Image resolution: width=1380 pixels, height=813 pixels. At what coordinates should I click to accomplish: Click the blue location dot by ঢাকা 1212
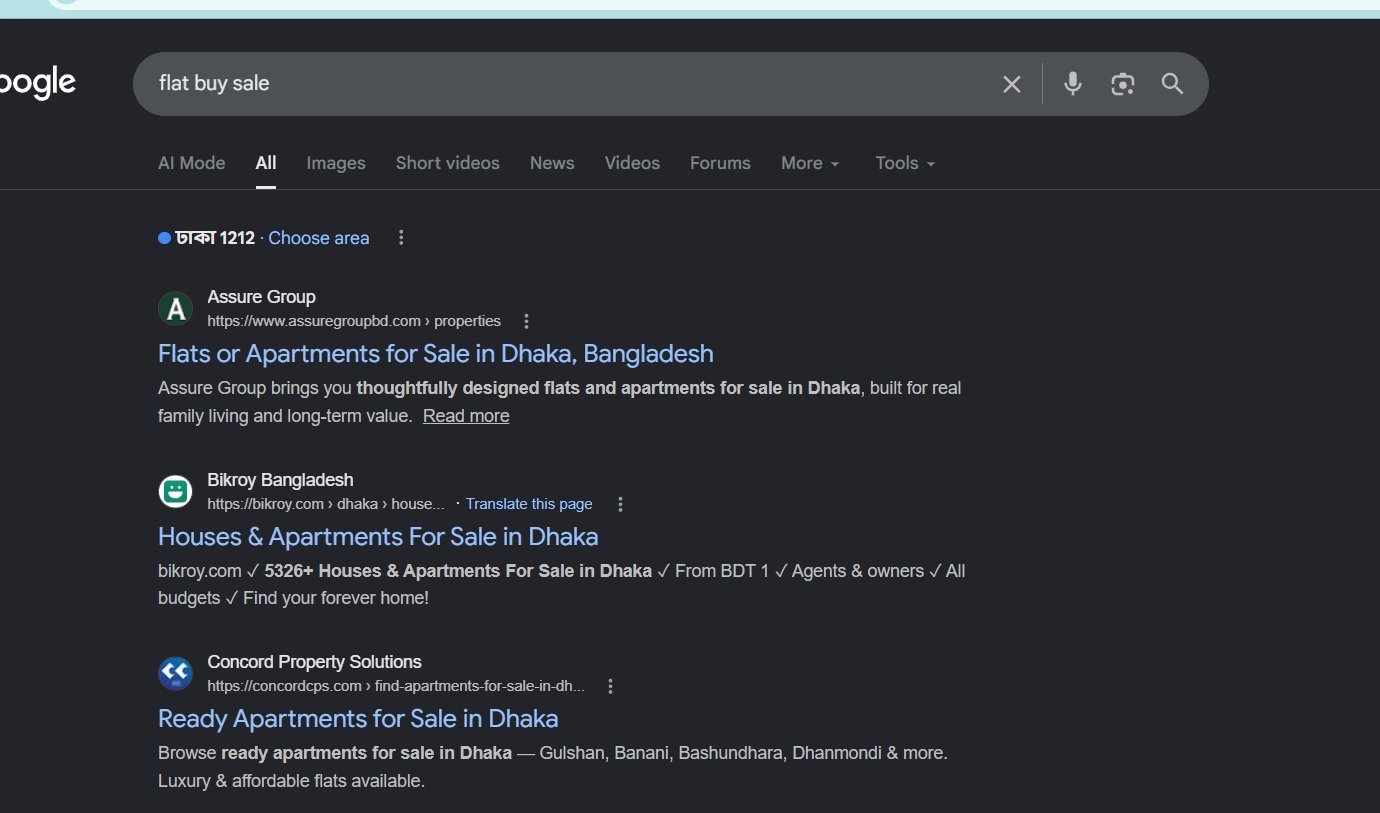[164, 238]
